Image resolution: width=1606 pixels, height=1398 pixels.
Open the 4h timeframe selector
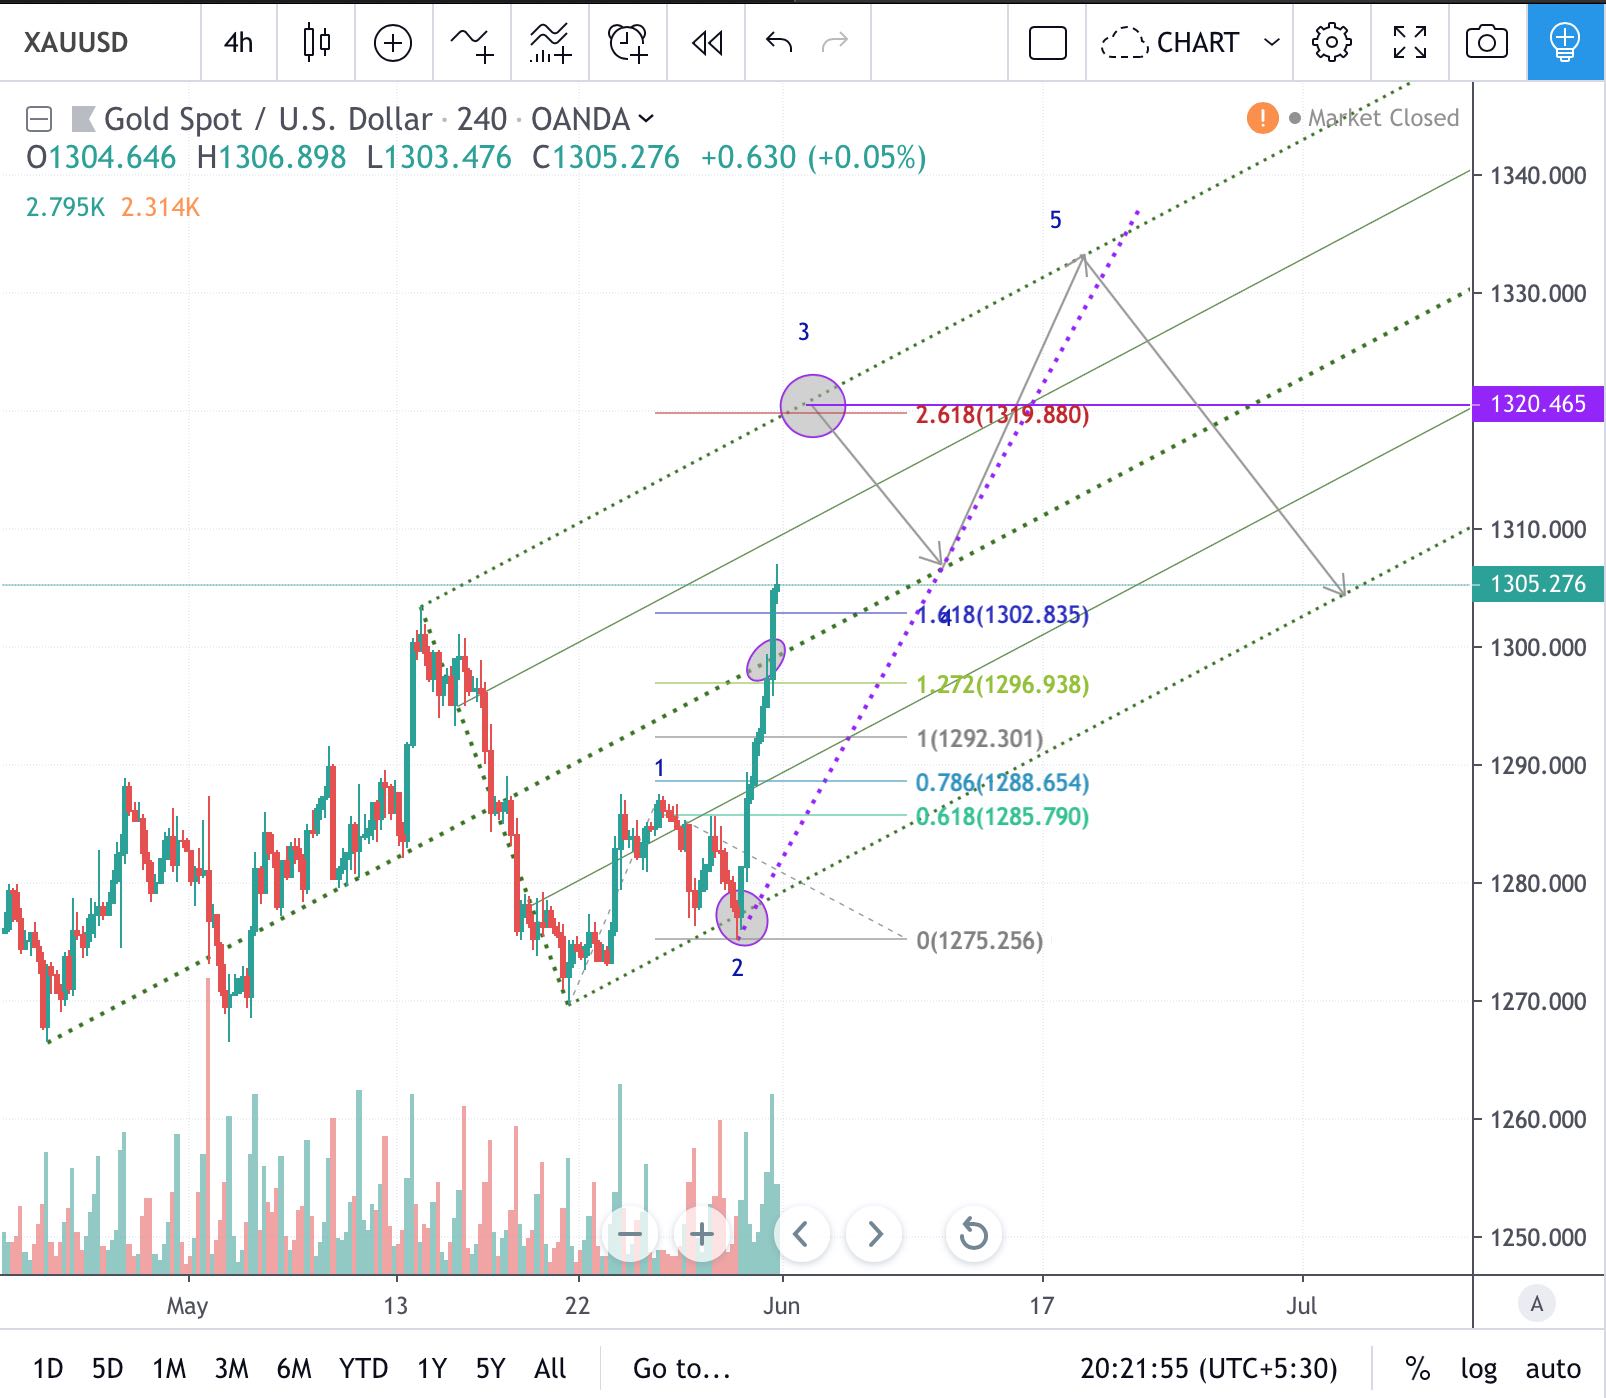pyautogui.click(x=237, y=42)
